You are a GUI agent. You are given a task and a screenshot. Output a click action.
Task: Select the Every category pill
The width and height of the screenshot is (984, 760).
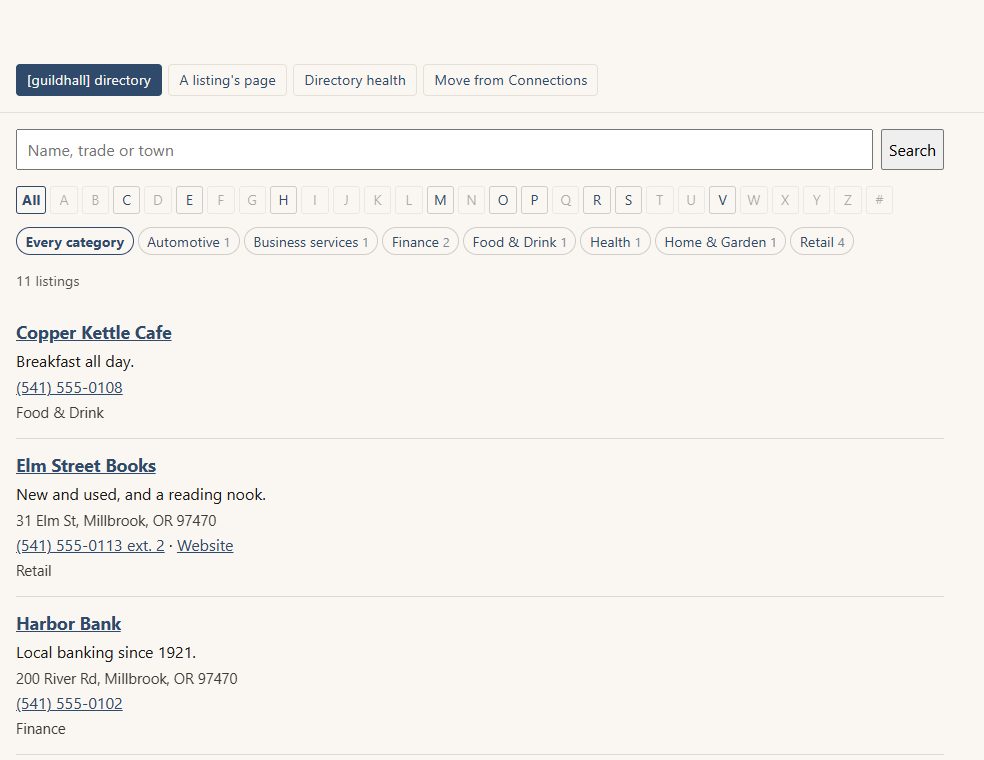tap(75, 242)
